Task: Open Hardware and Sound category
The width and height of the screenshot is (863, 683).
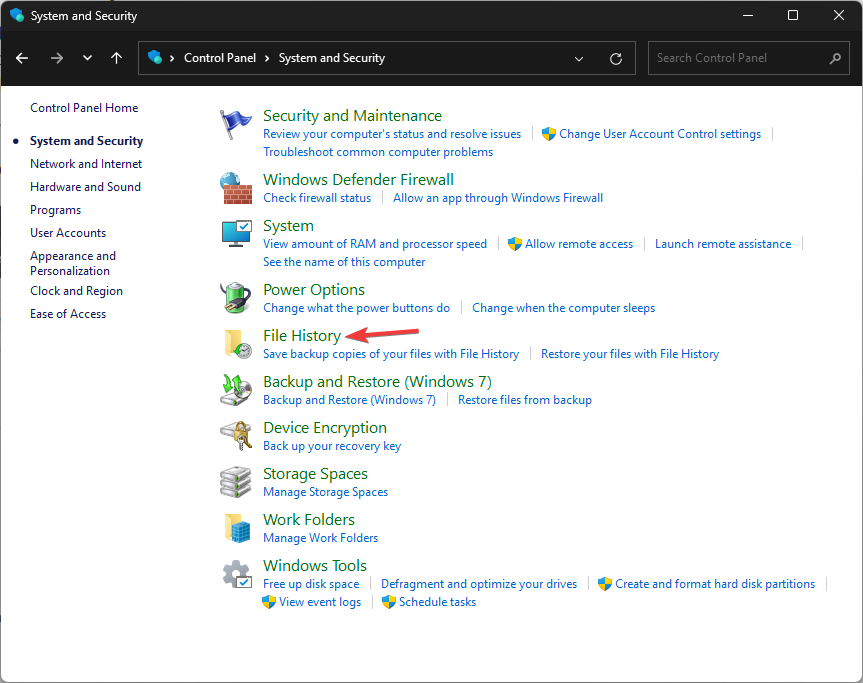Action: pos(85,187)
